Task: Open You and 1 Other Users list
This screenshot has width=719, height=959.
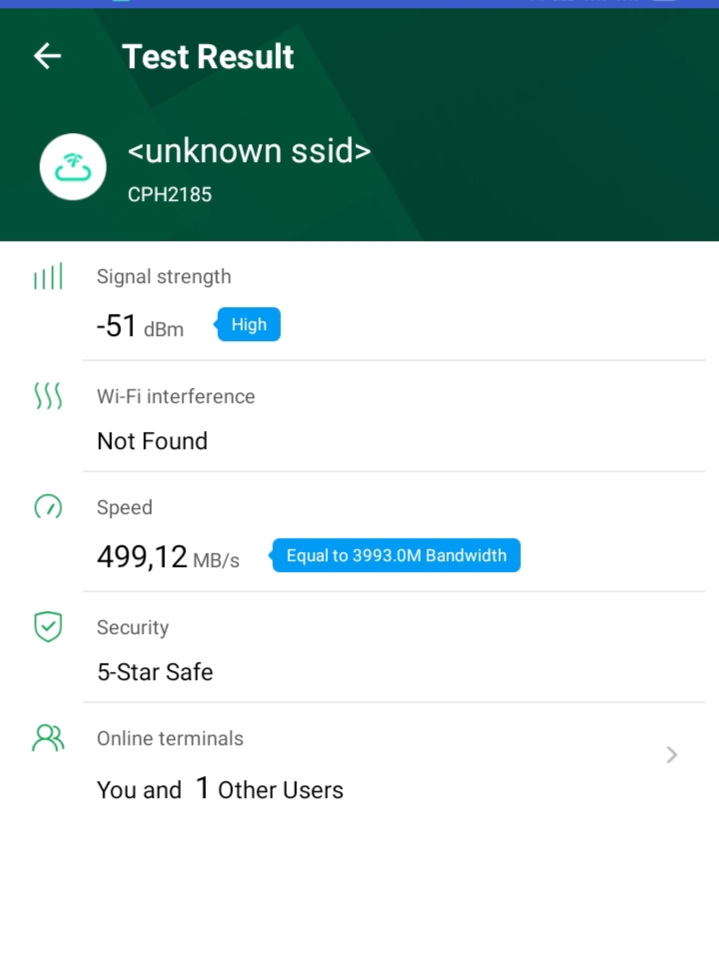Action: (x=220, y=790)
